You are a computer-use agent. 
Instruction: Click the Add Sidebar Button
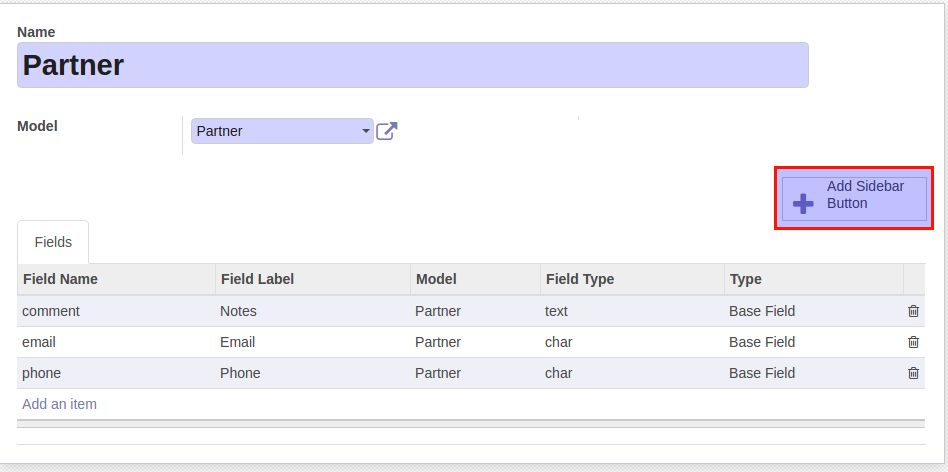point(854,199)
